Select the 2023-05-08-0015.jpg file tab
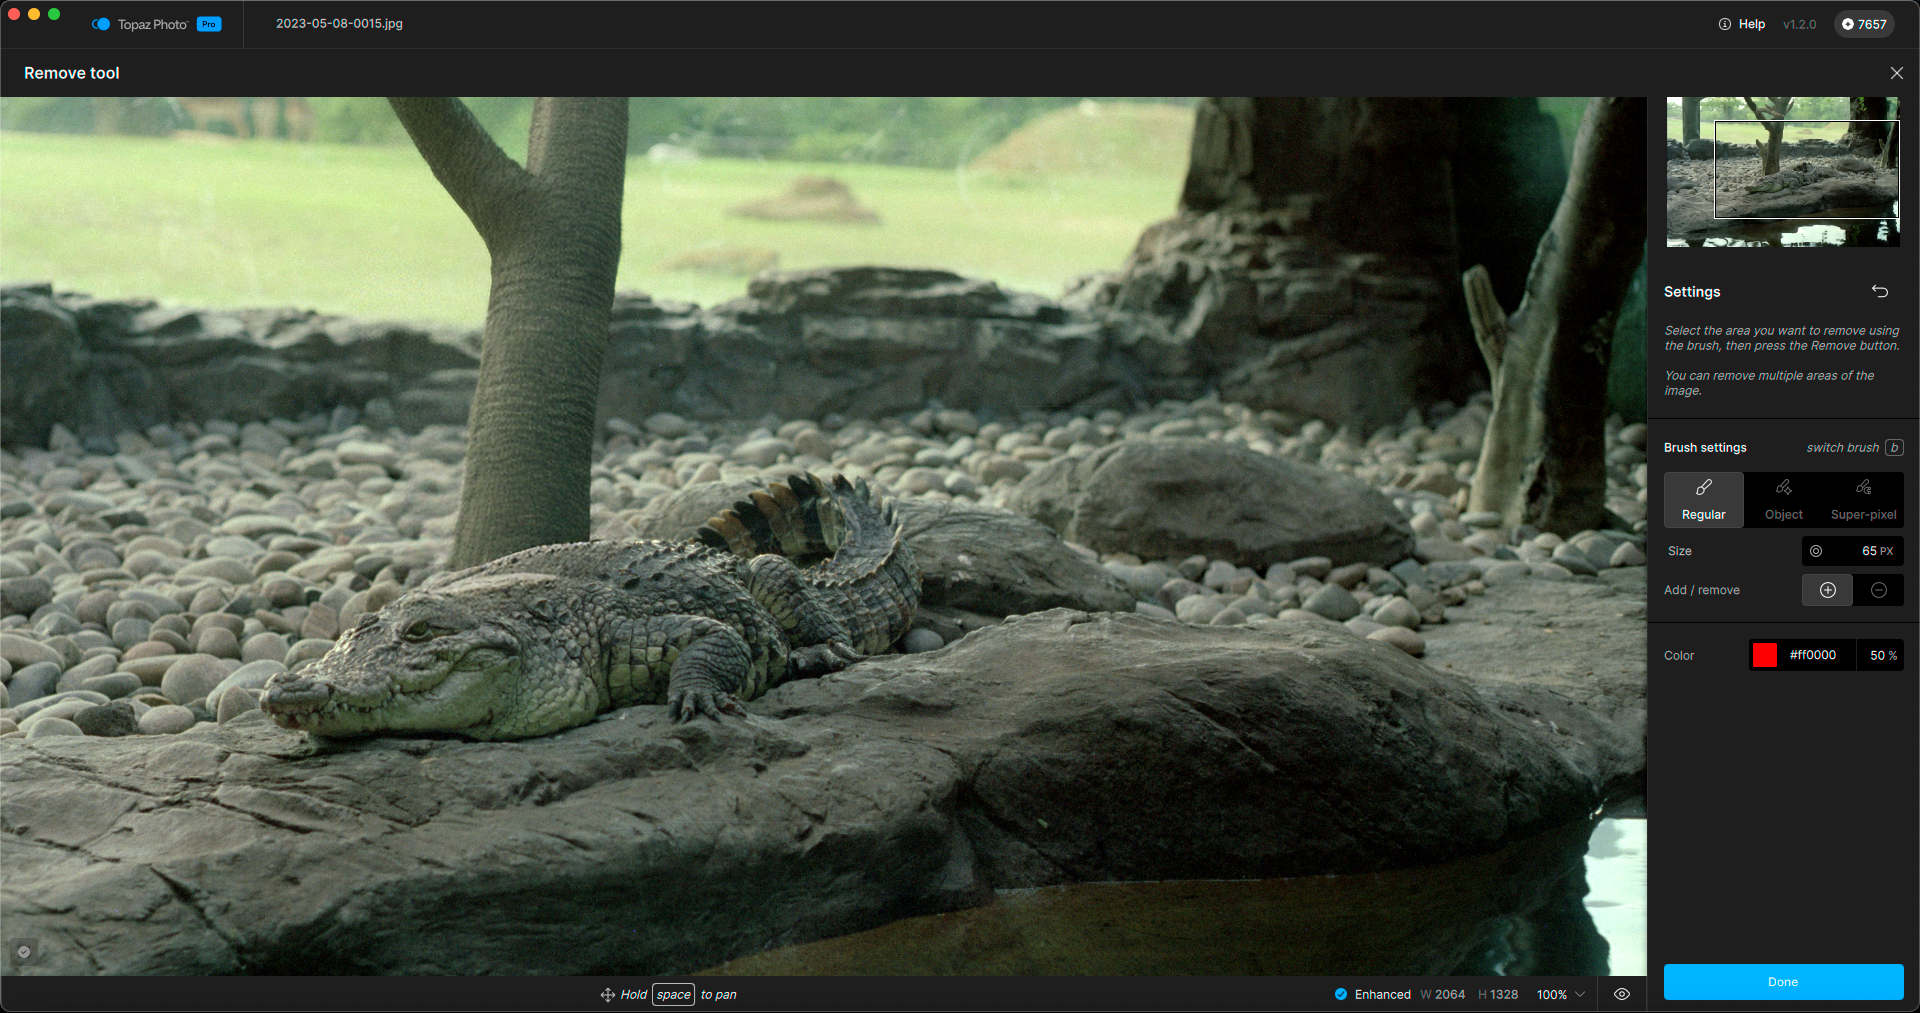Screen dimensions: 1920x1013 (339, 24)
